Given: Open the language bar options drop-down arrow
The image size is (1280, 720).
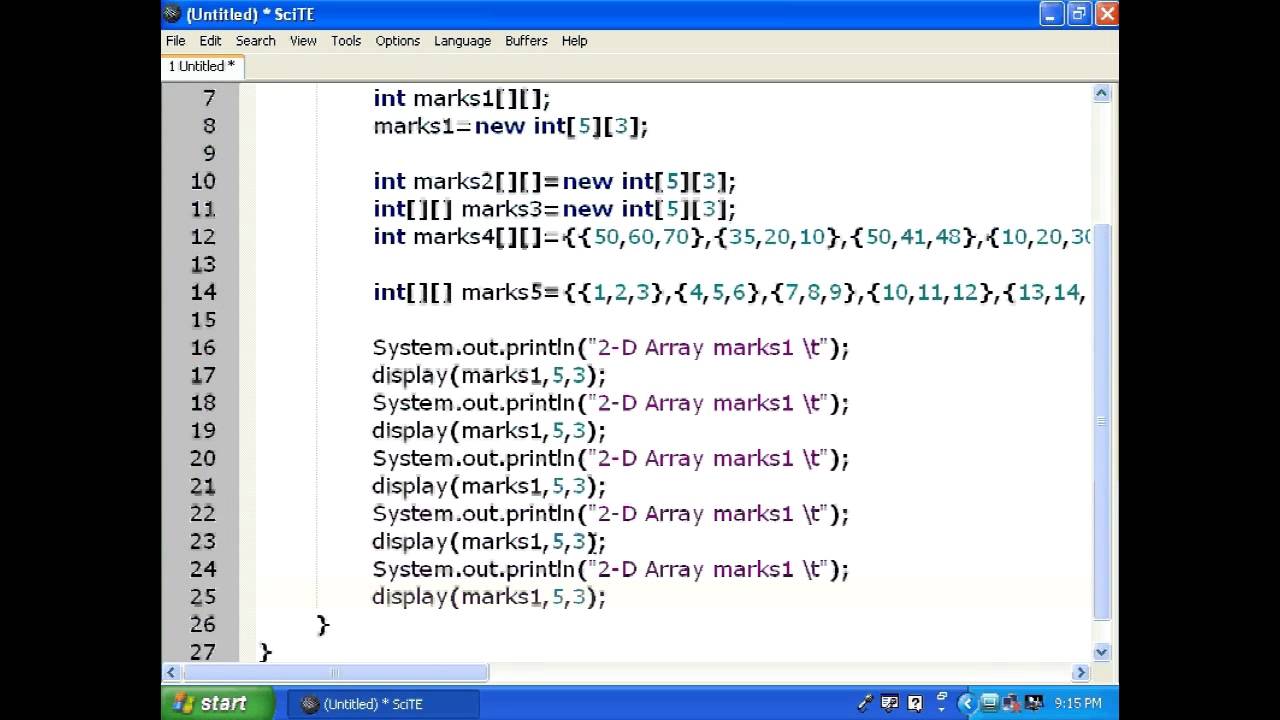Looking at the screenshot, I should tap(942, 711).
